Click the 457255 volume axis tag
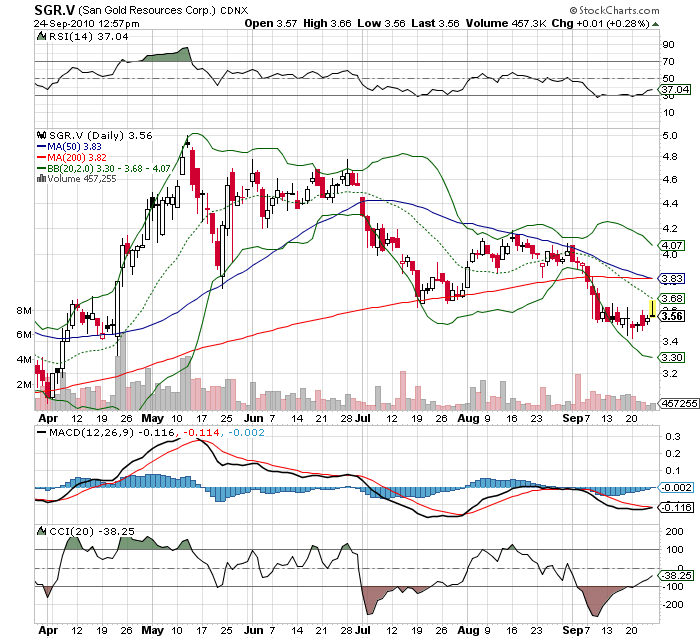Screen dimensions: 700x639 point(679,403)
